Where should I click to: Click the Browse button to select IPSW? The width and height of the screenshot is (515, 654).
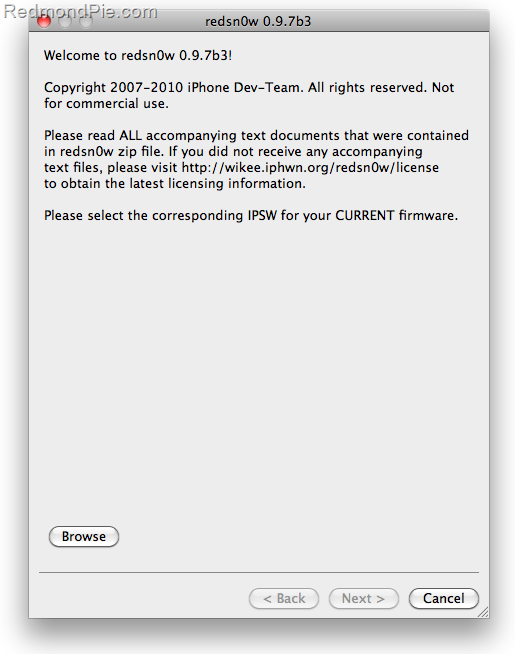pos(84,536)
